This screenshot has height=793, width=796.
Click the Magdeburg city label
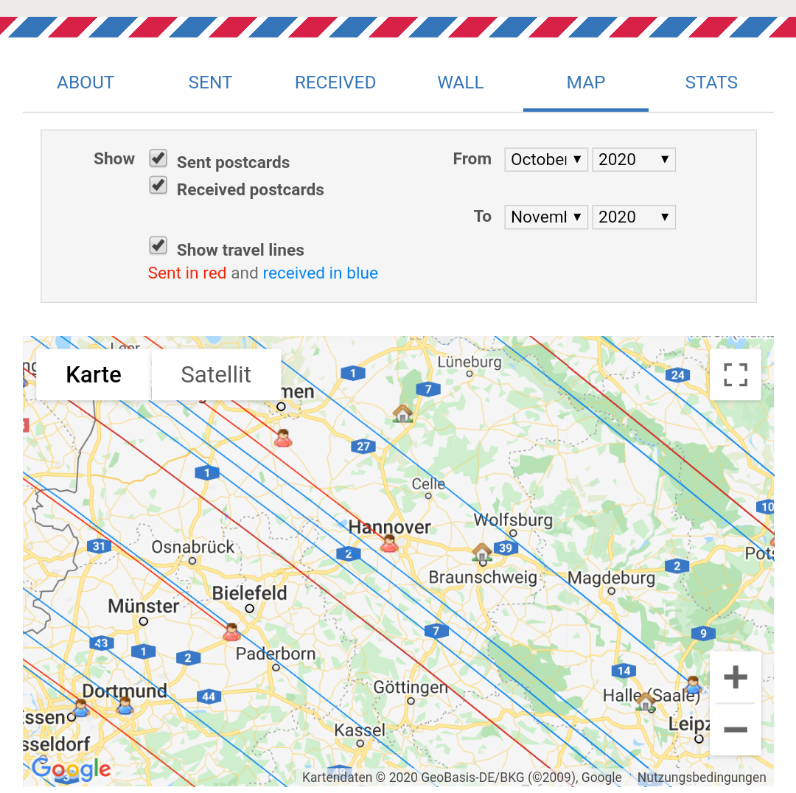click(611, 578)
